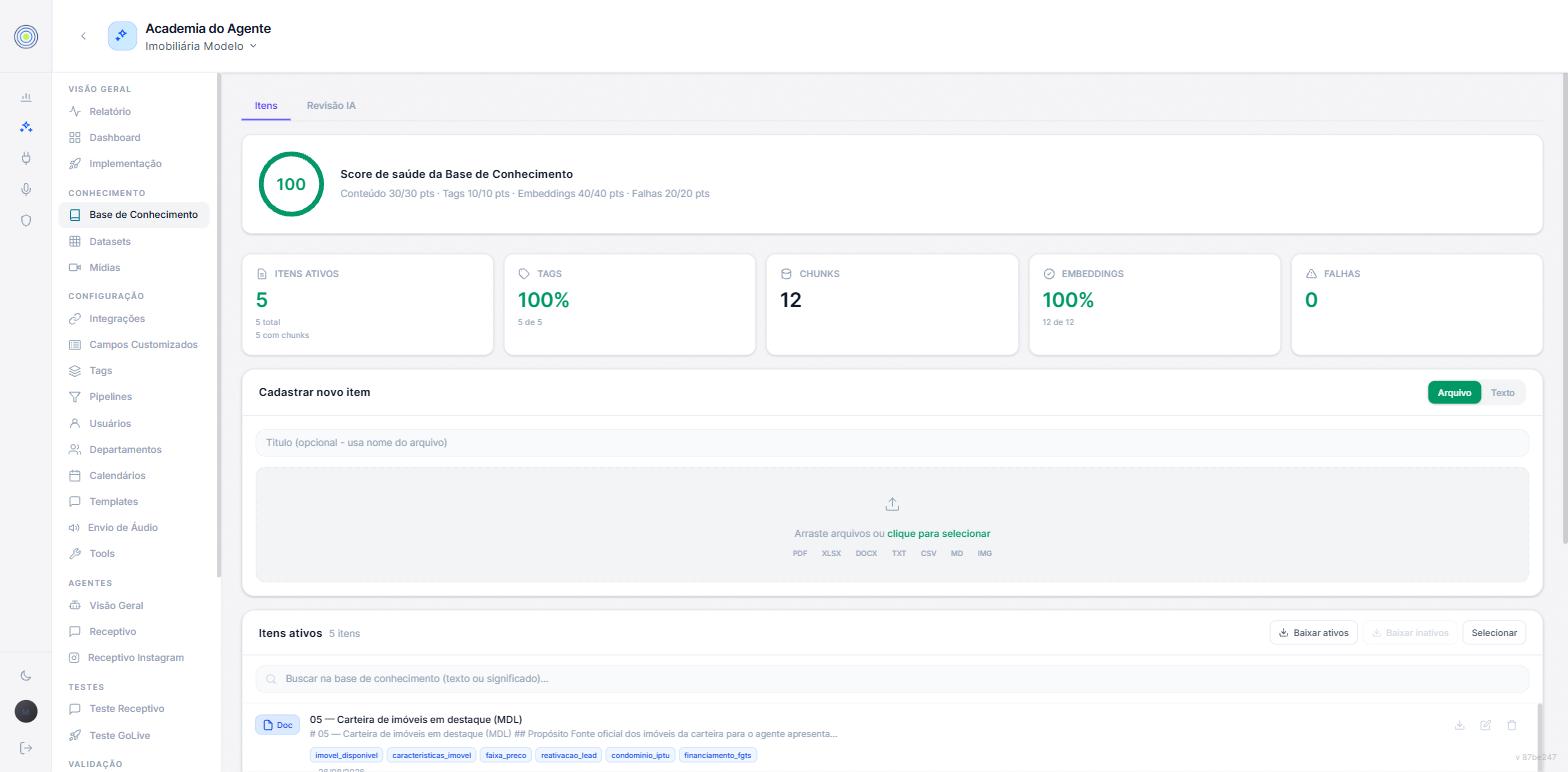Click the Usuários person icon in sidebar
The height and width of the screenshot is (772, 1568).
(x=75, y=424)
